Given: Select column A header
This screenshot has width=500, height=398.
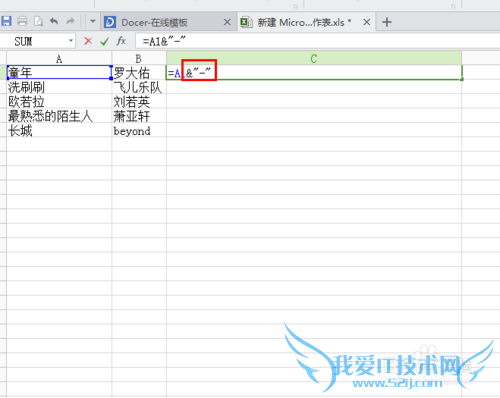Looking at the screenshot, I should 59,59.
